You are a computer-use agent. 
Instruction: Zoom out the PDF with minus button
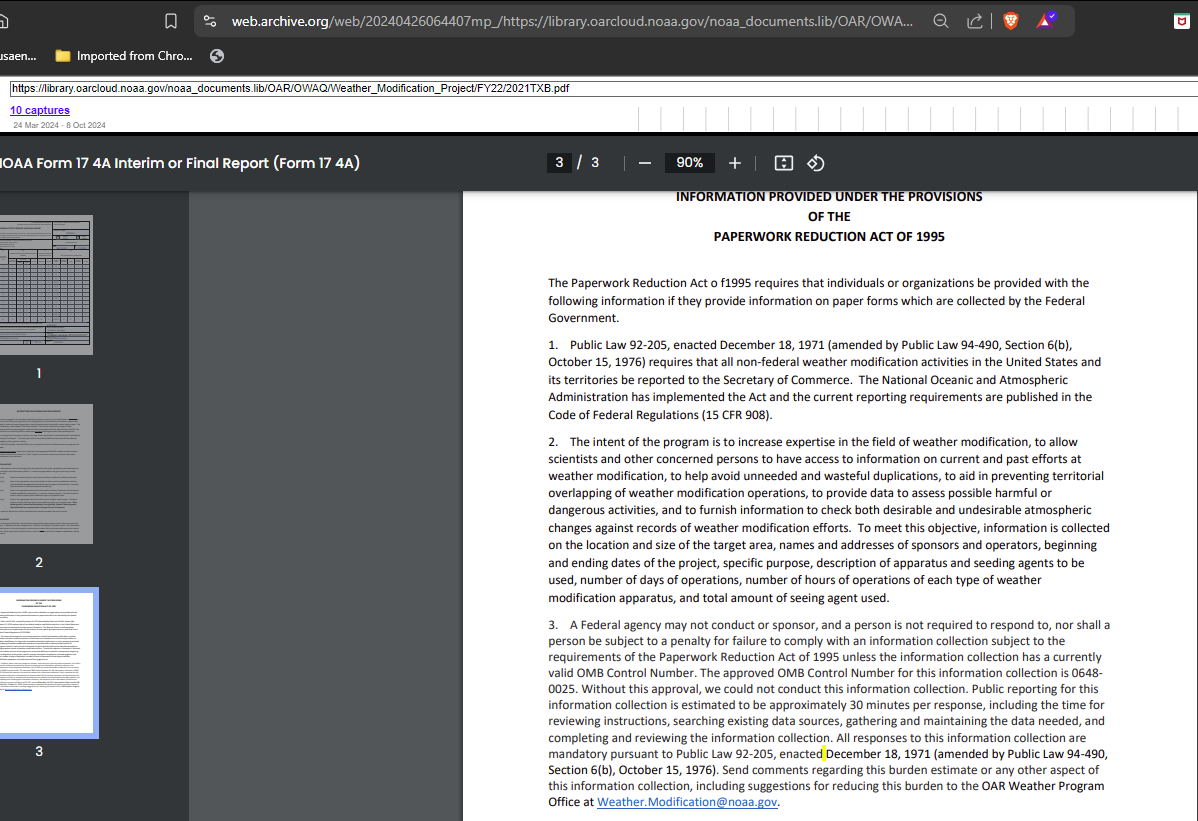coord(645,163)
